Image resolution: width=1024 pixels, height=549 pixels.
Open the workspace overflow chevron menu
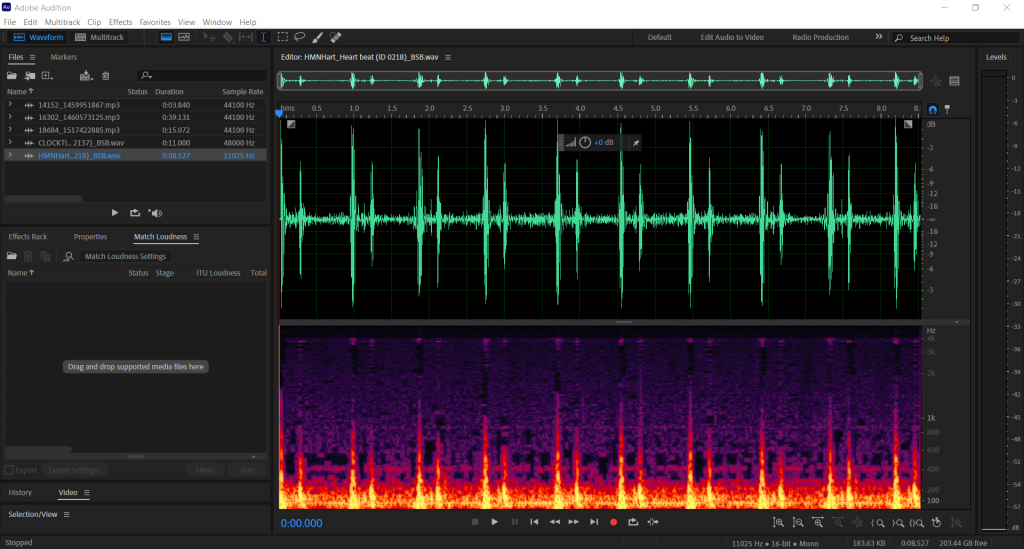pyautogui.click(x=879, y=37)
